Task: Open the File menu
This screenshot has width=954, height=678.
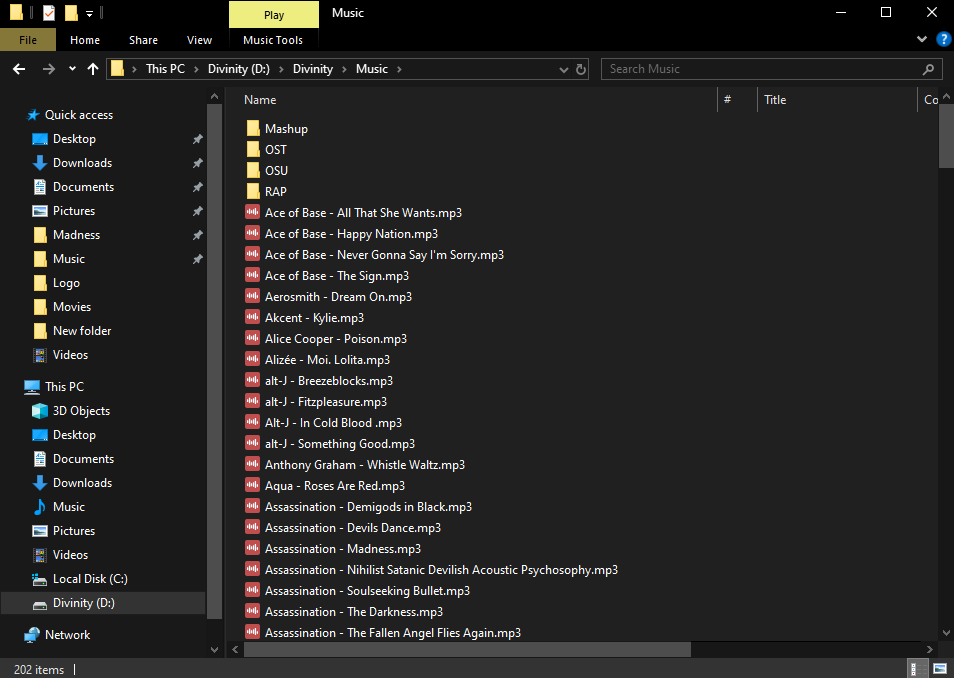Action: pos(28,40)
